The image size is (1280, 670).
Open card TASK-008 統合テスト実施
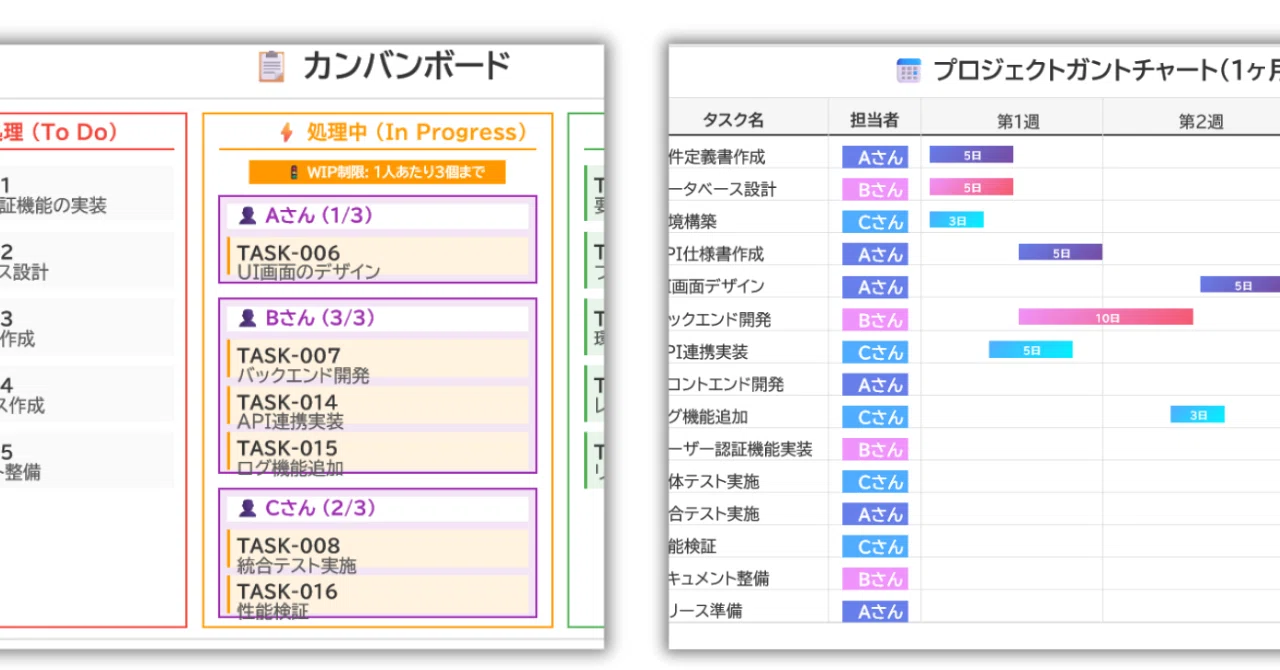click(x=378, y=553)
